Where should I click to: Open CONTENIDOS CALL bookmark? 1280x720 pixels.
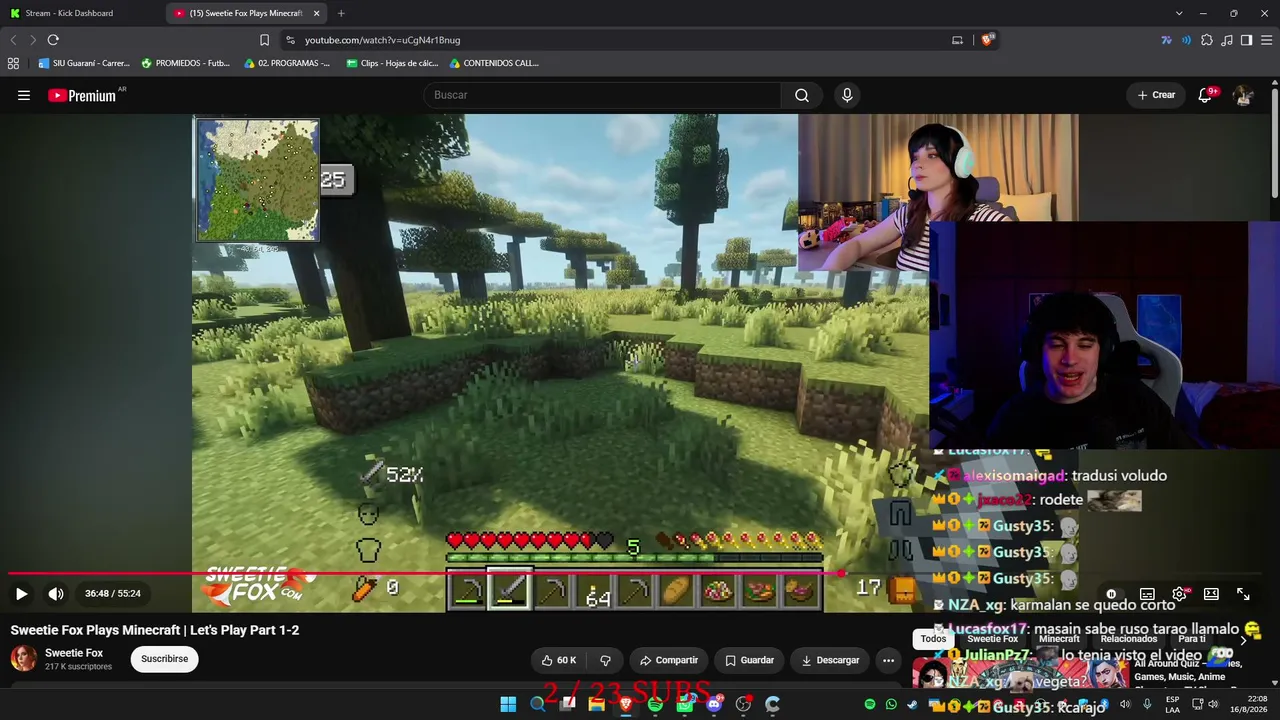[x=494, y=63]
